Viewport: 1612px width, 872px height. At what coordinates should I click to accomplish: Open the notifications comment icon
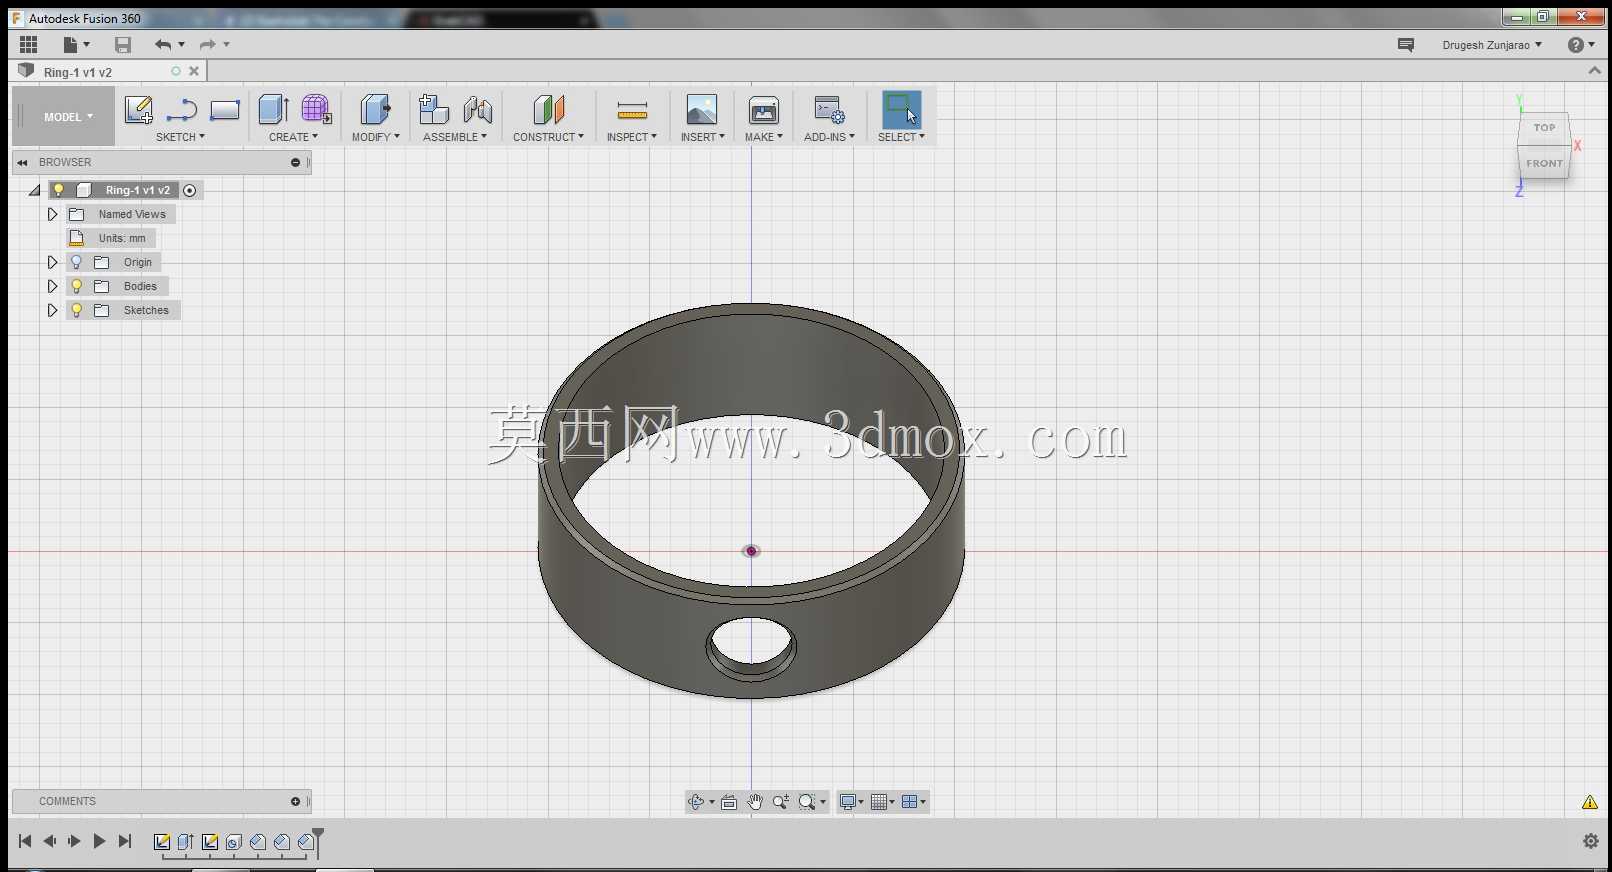click(1405, 45)
